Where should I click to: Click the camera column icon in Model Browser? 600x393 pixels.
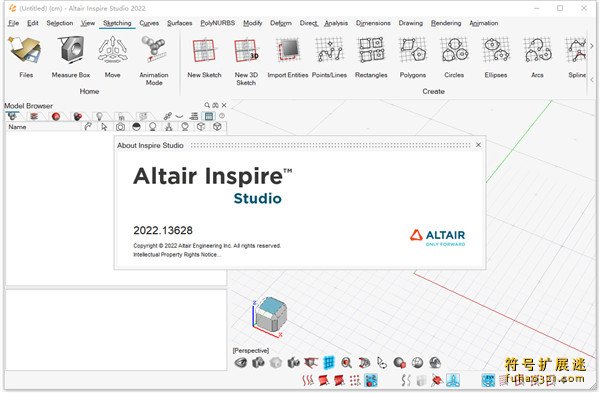[120, 127]
